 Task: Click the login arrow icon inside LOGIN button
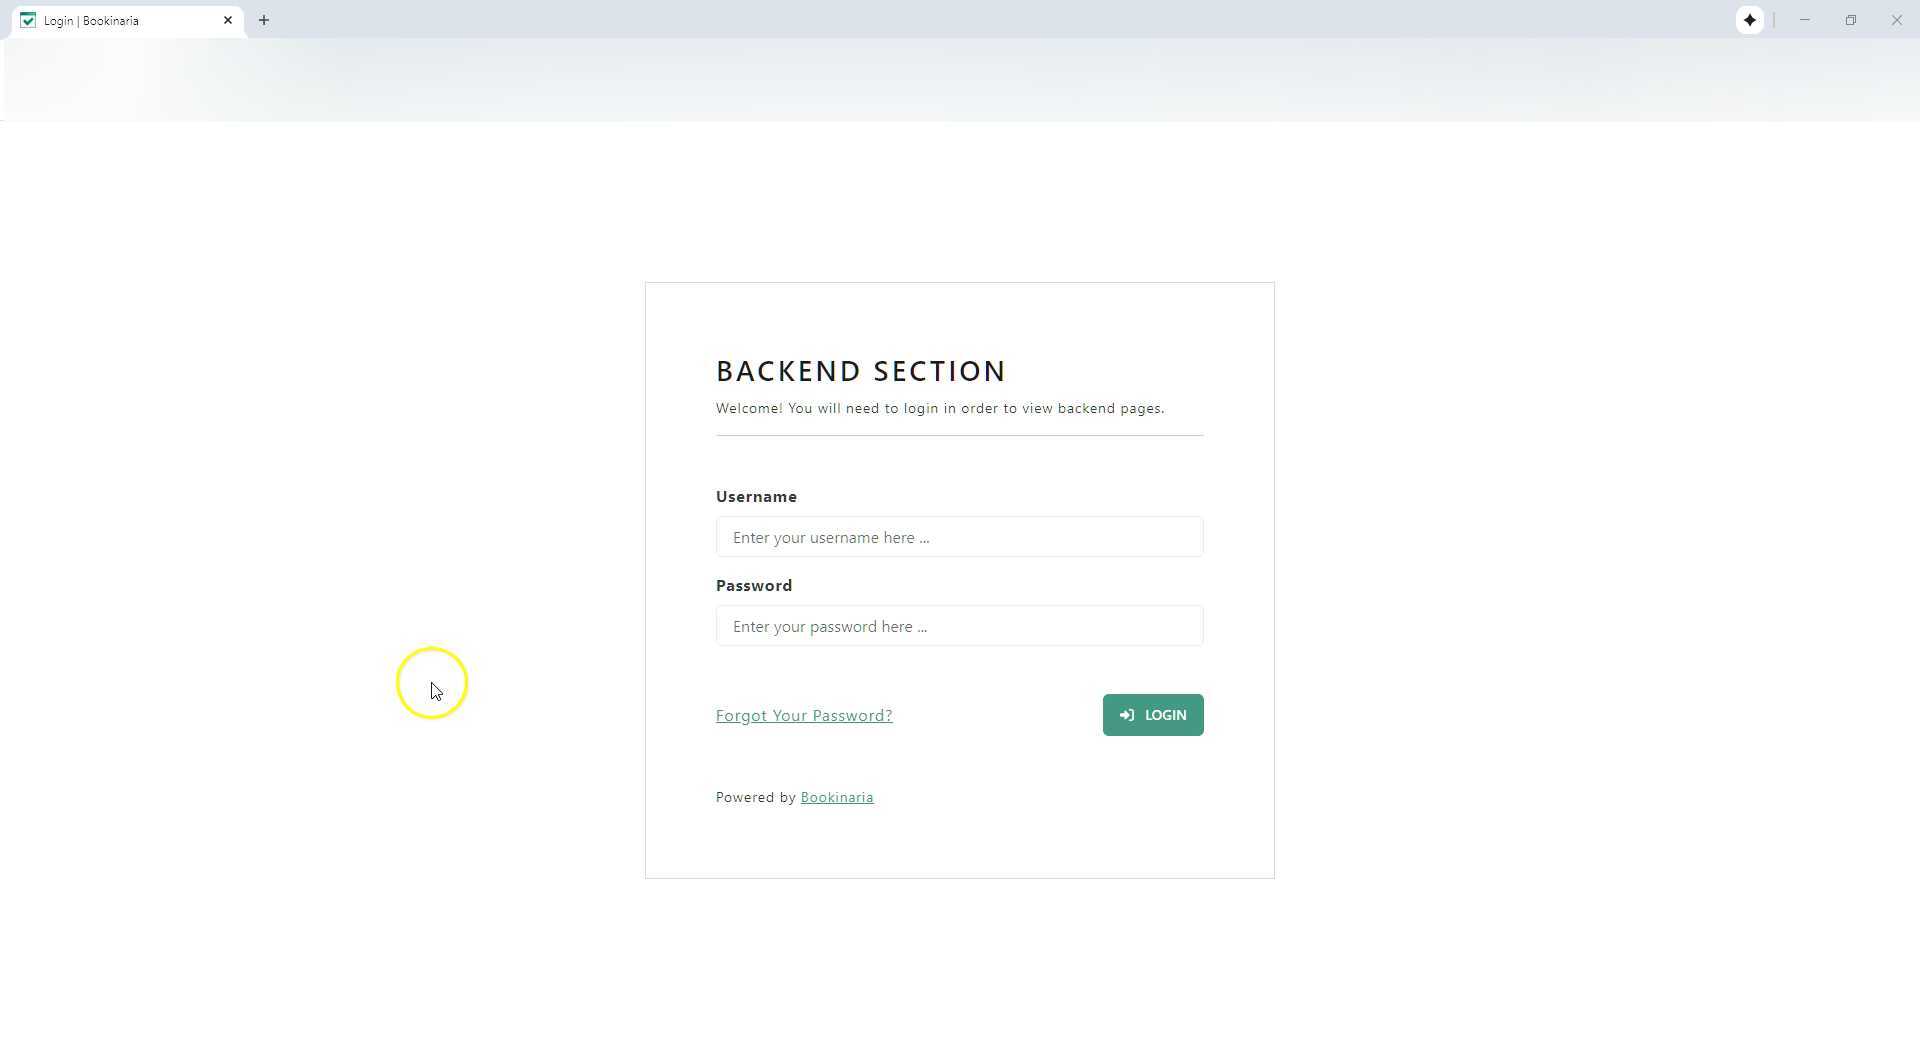pos(1126,715)
